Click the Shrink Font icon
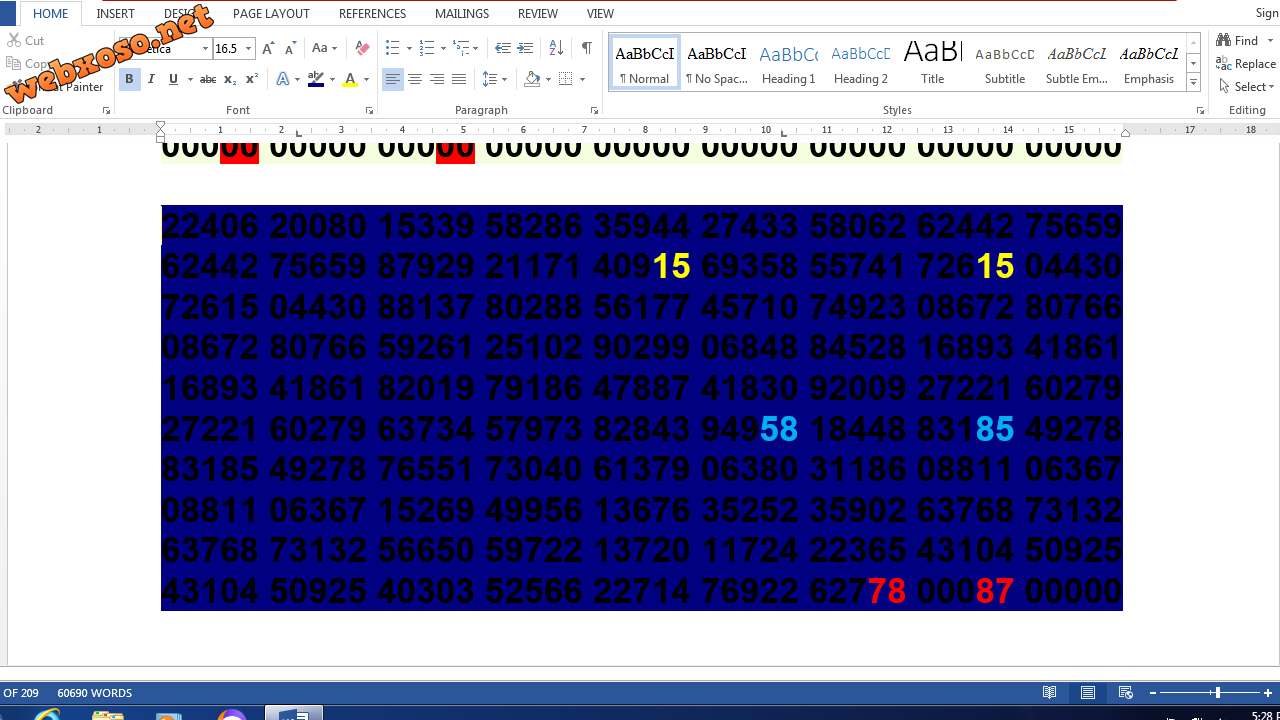The image size is (1280, 720). tap(290, 48)
